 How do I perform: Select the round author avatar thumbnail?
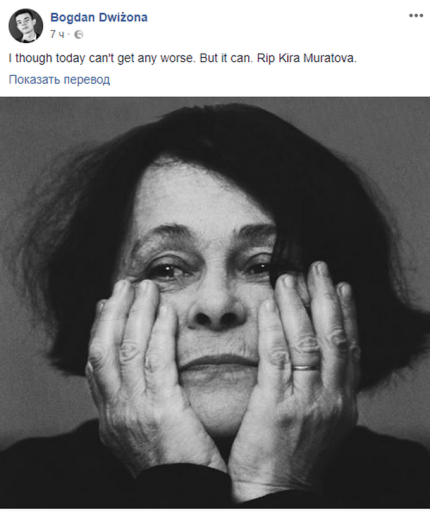(26, 26)
